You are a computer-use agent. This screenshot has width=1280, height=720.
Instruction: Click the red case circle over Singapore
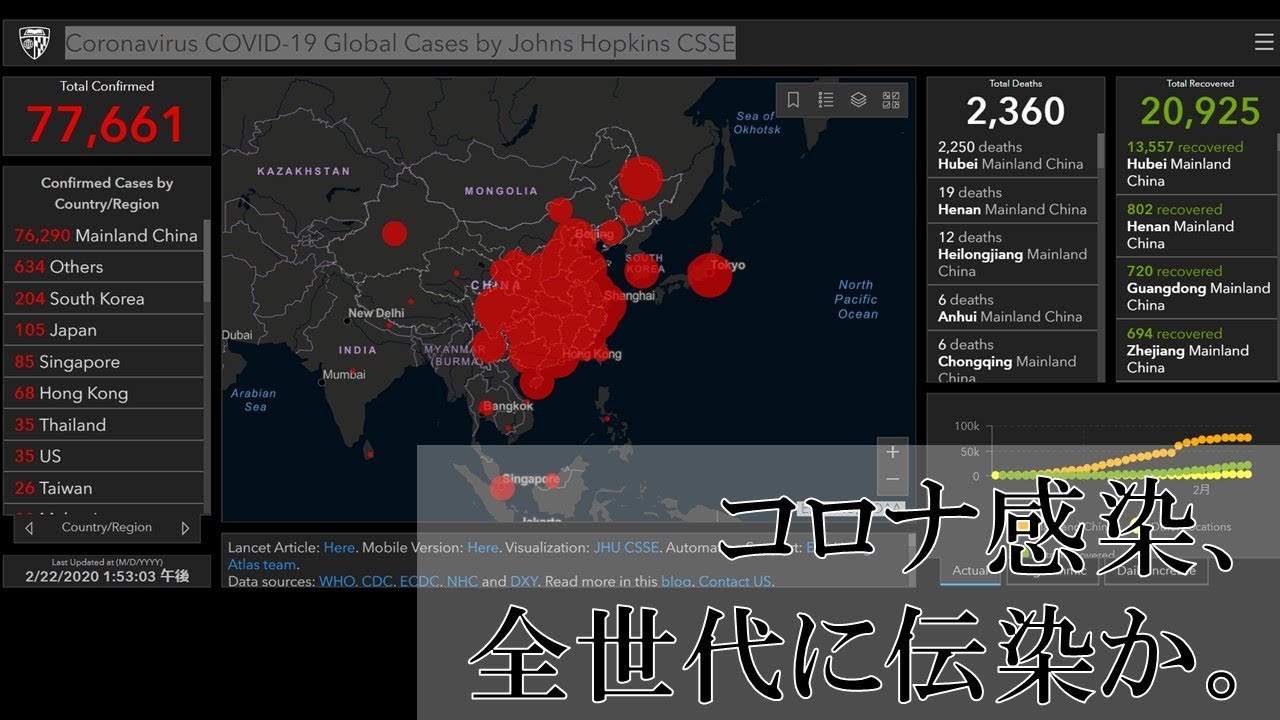tap(503, 488)
